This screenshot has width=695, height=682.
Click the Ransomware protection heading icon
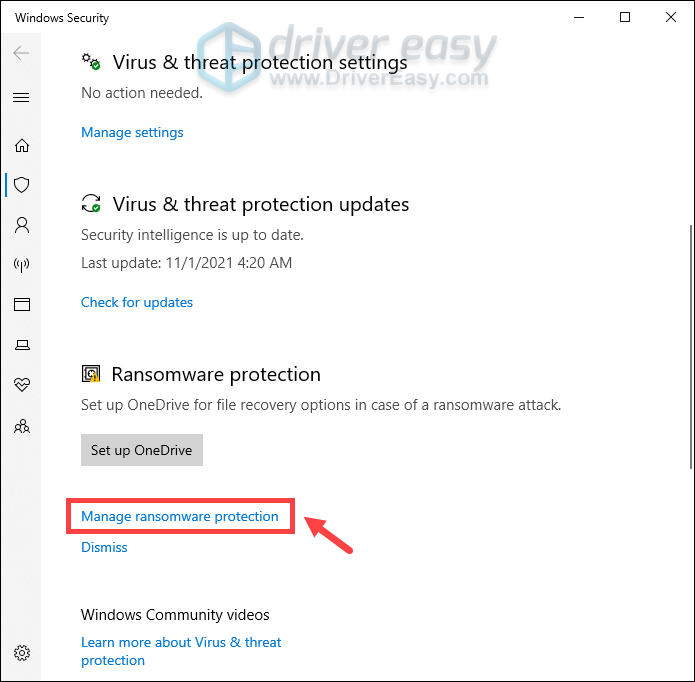tap(91, 374)
